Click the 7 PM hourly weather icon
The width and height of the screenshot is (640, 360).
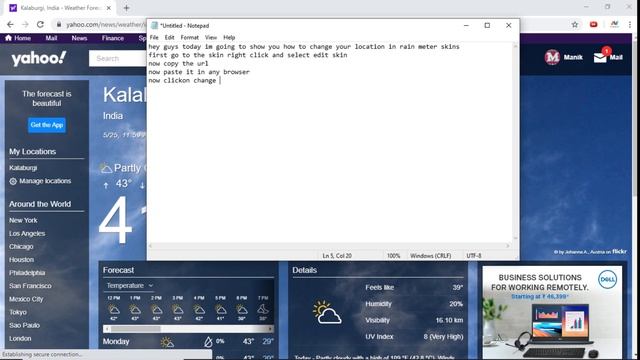[263, 309]
